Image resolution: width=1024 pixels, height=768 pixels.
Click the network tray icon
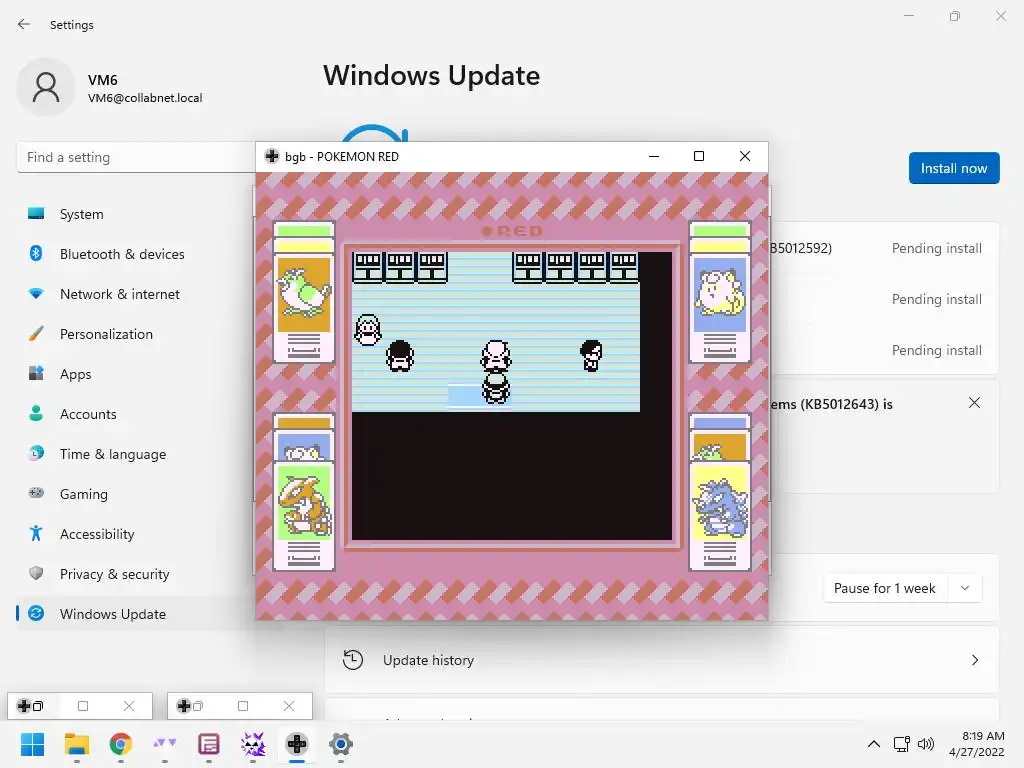(x=902, y=744)
